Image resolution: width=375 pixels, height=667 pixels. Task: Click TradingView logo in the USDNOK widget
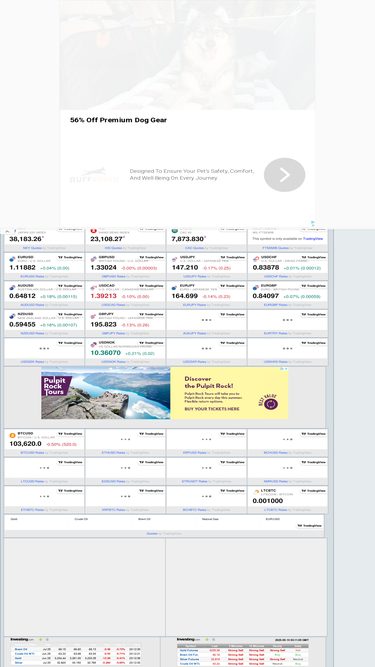(151, 343)
